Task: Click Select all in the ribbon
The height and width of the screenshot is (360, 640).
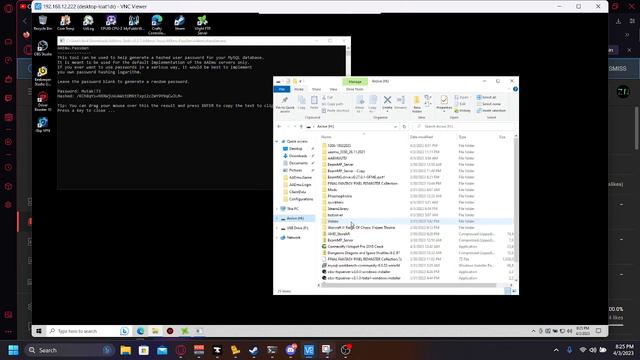Action: 487,98
